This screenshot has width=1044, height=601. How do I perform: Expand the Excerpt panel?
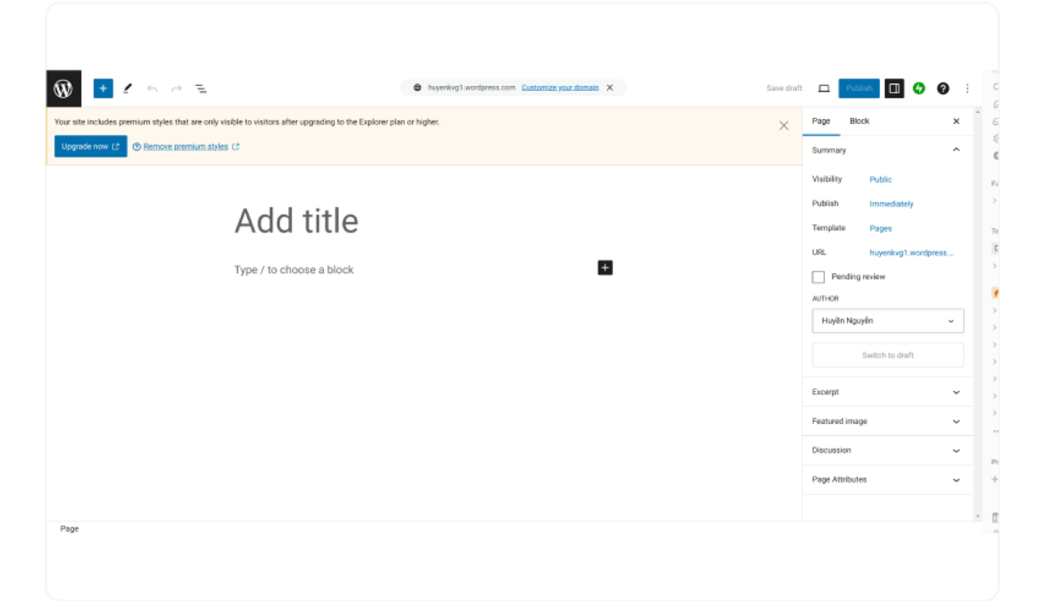click(x=887, y=392)
